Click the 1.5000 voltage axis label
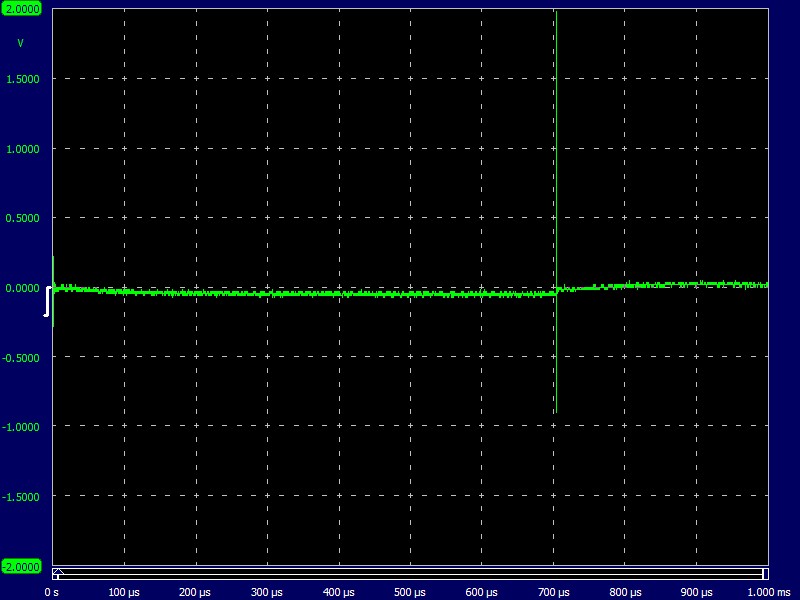 22,79
